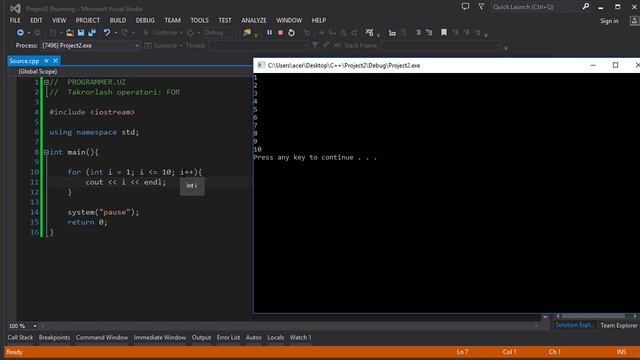The height and width of the screenshot is (360, 640).
Task: Open the FILE menu
Action: pos(15,20)
